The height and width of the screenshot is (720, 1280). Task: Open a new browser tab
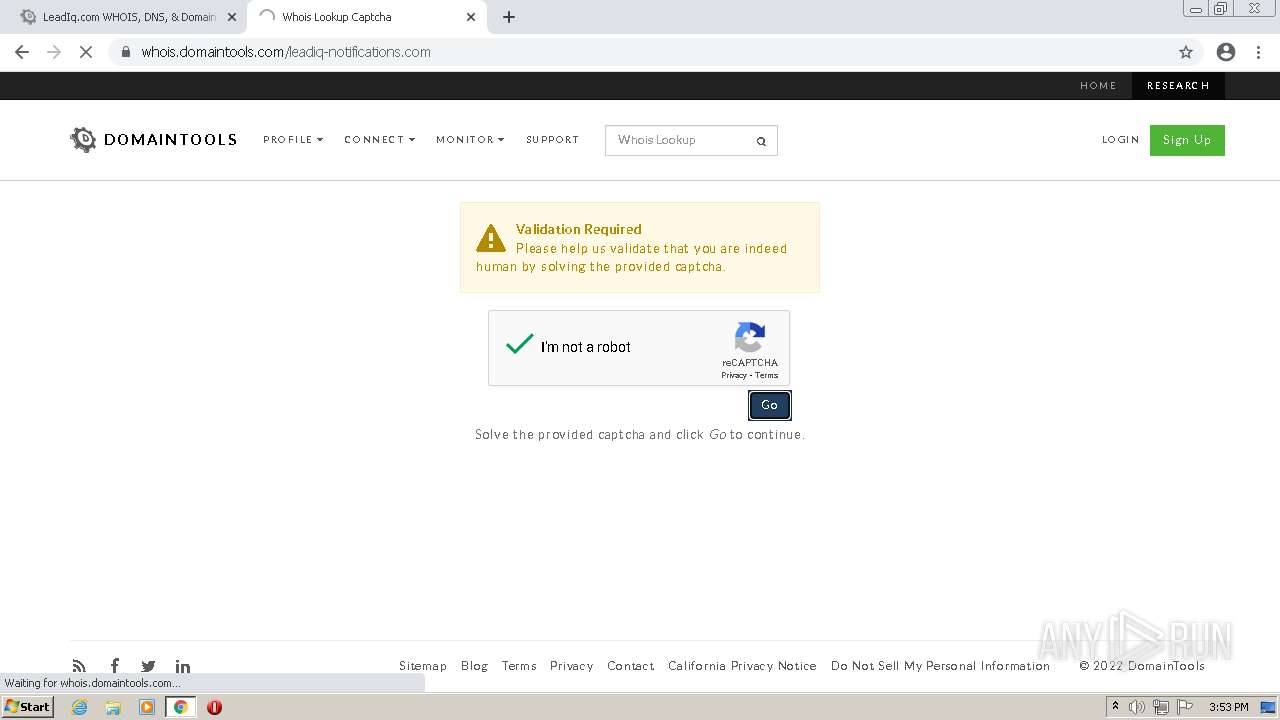click(509, 17)
